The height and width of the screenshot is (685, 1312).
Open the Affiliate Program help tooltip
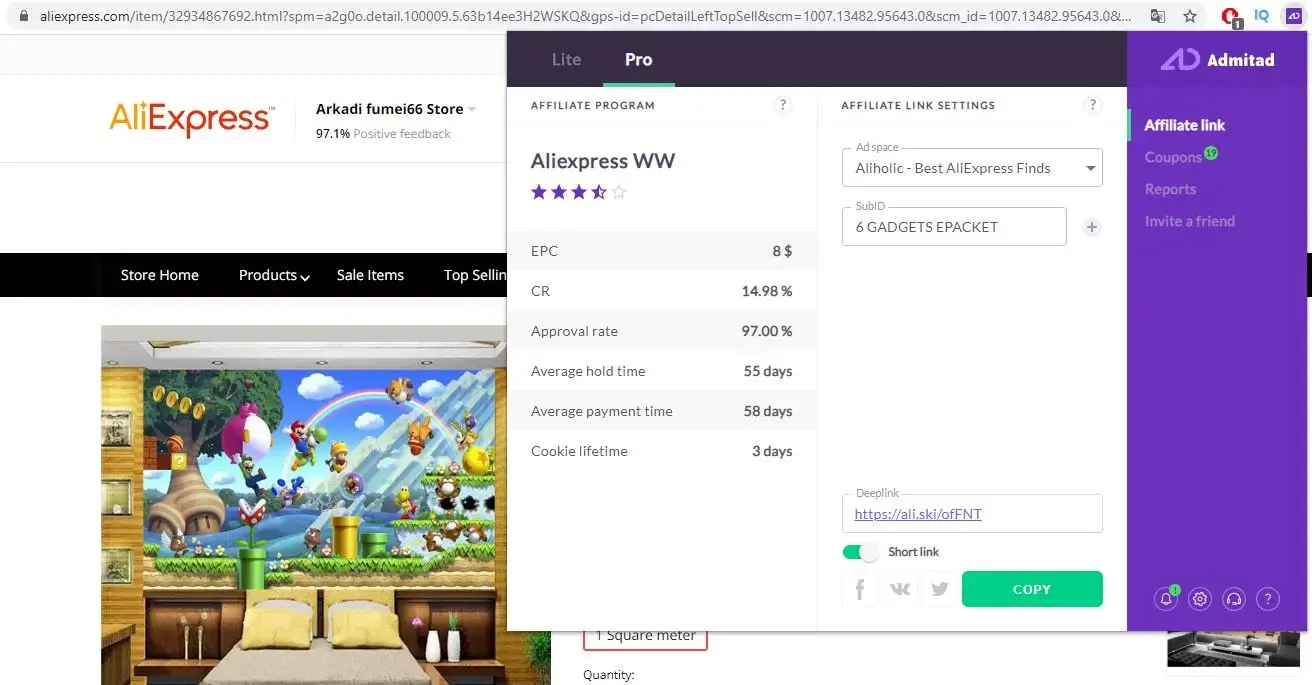click(783, 104)
